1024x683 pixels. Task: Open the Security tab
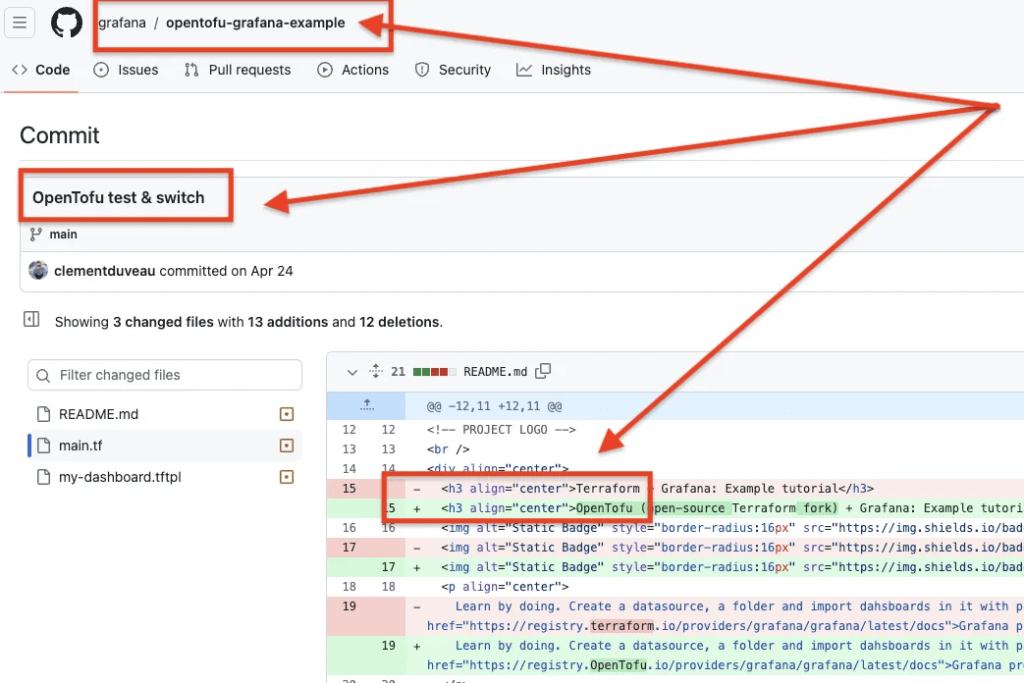pos(453,70)
